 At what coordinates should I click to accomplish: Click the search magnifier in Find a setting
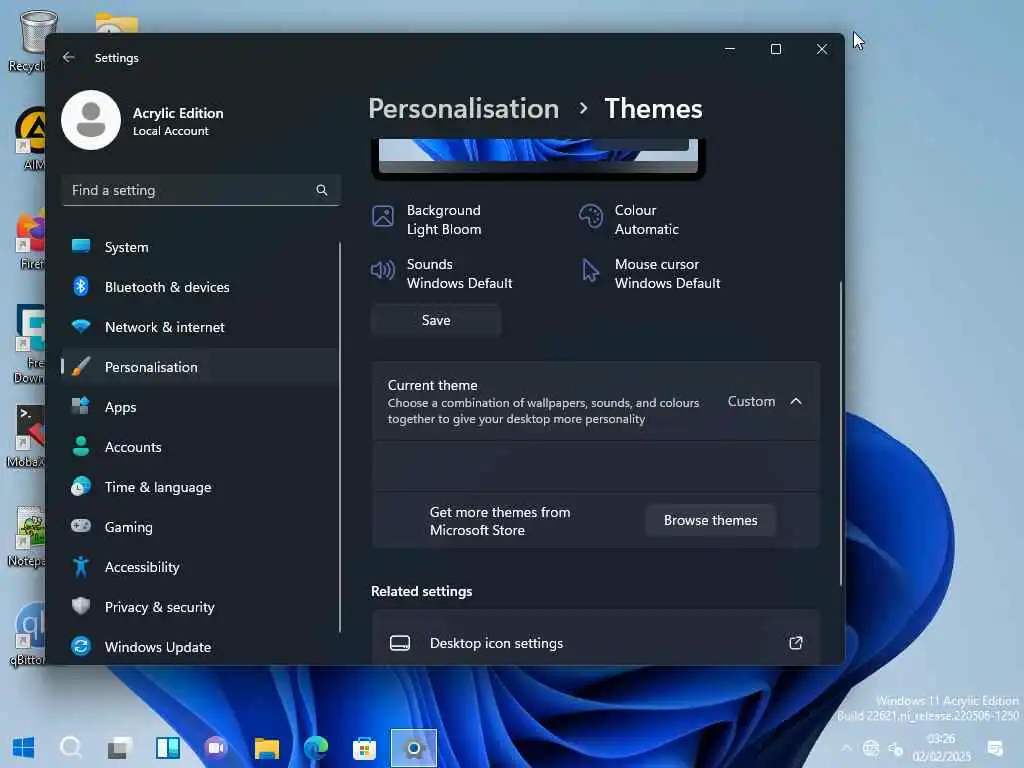321,190
